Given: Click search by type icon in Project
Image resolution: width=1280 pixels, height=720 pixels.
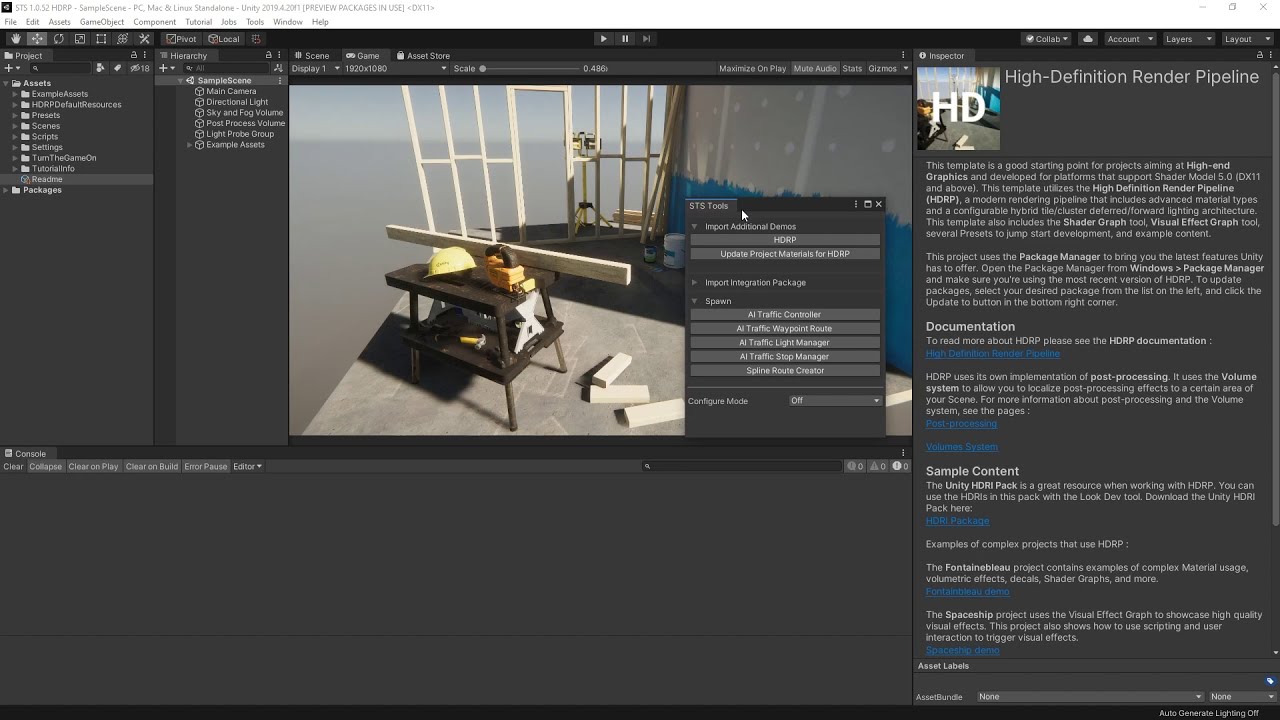Looking at the screenshot, I should [100, 68].
